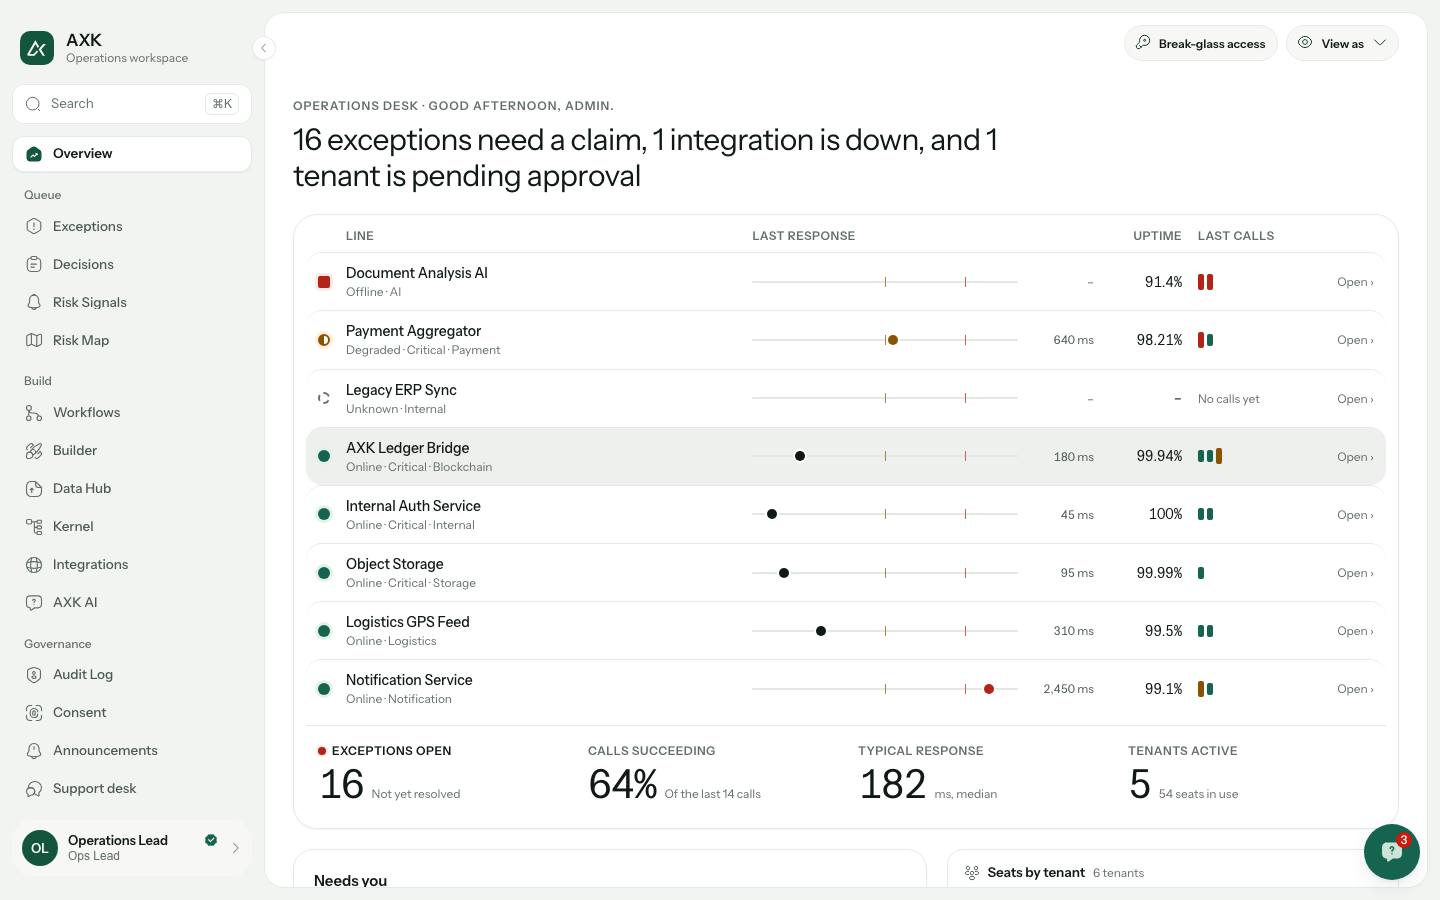The height and width of the screenshot is (900, 1440).
Task: Open the Data Hub icon
Action: [x=34, y=489]
